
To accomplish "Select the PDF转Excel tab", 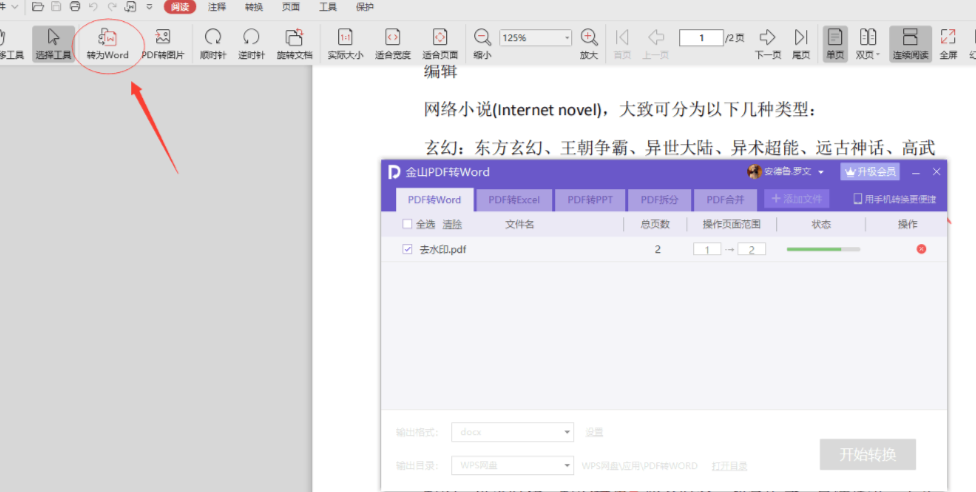I will coord(514,200).
